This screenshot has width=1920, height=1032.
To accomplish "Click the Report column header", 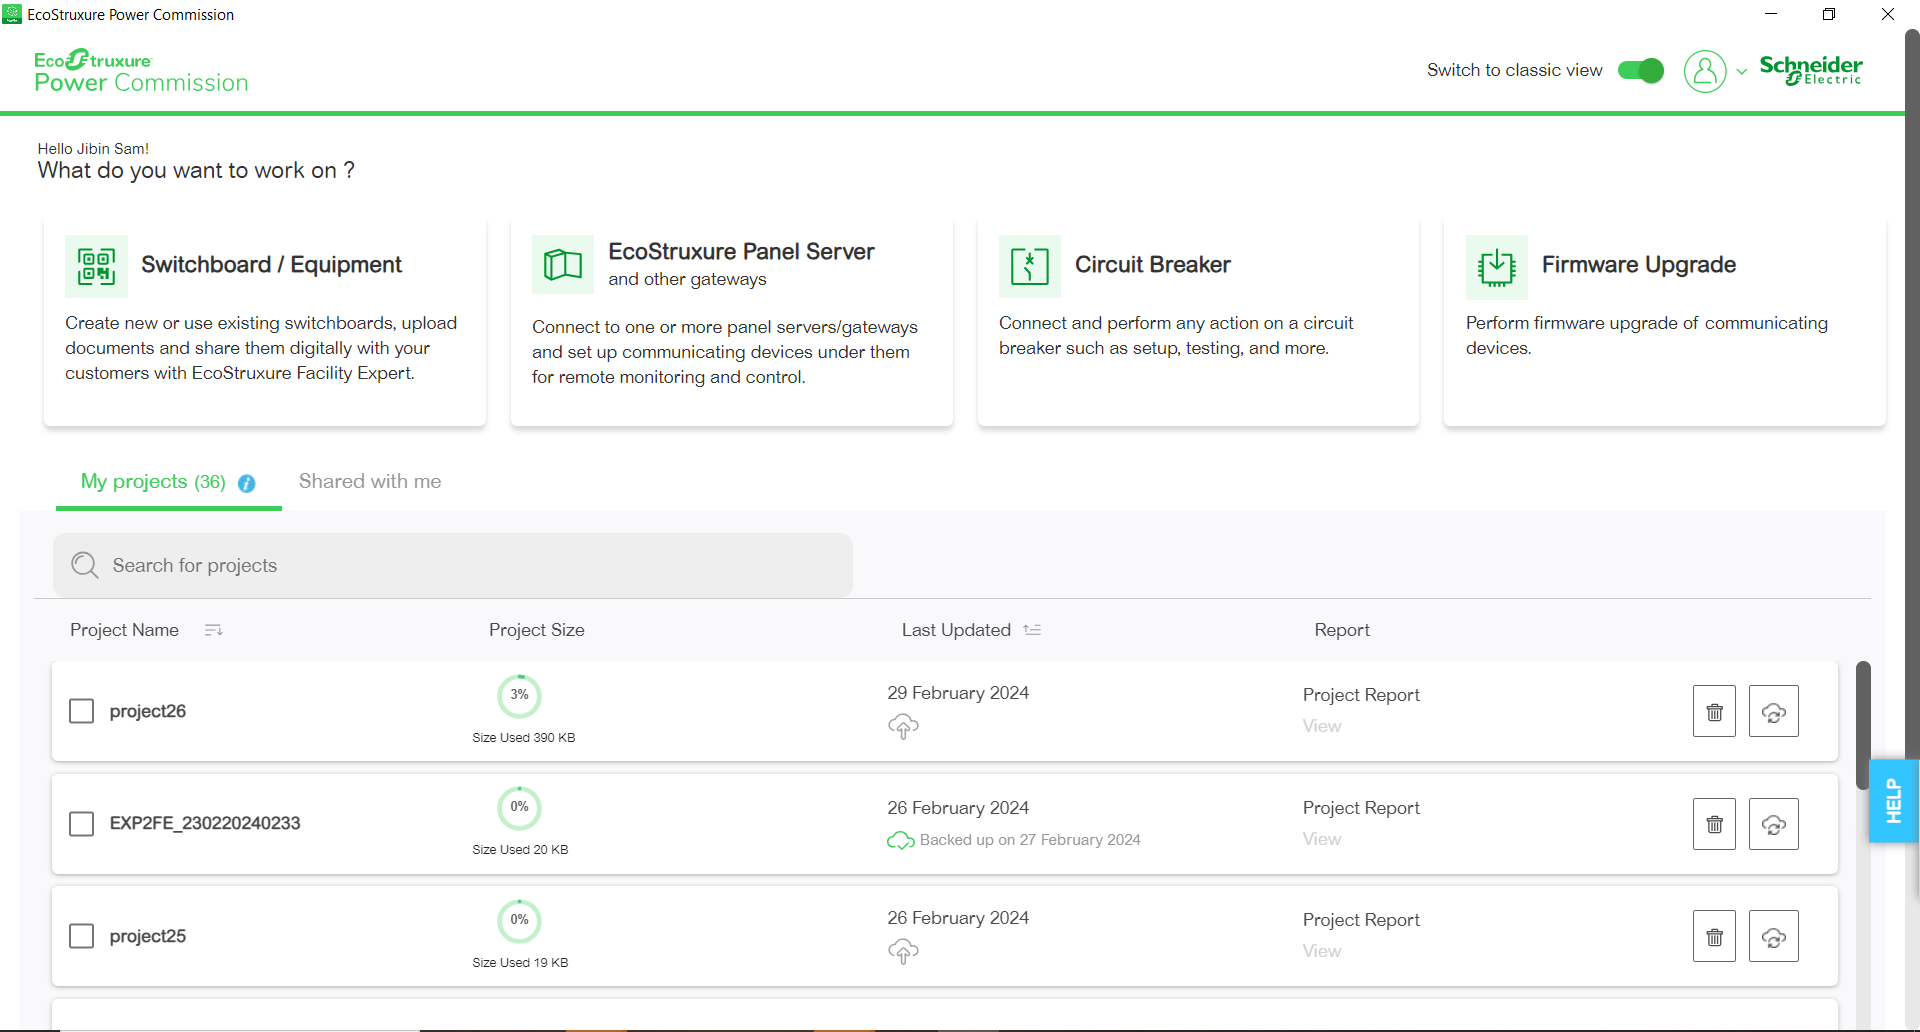I will [1342, 630].
